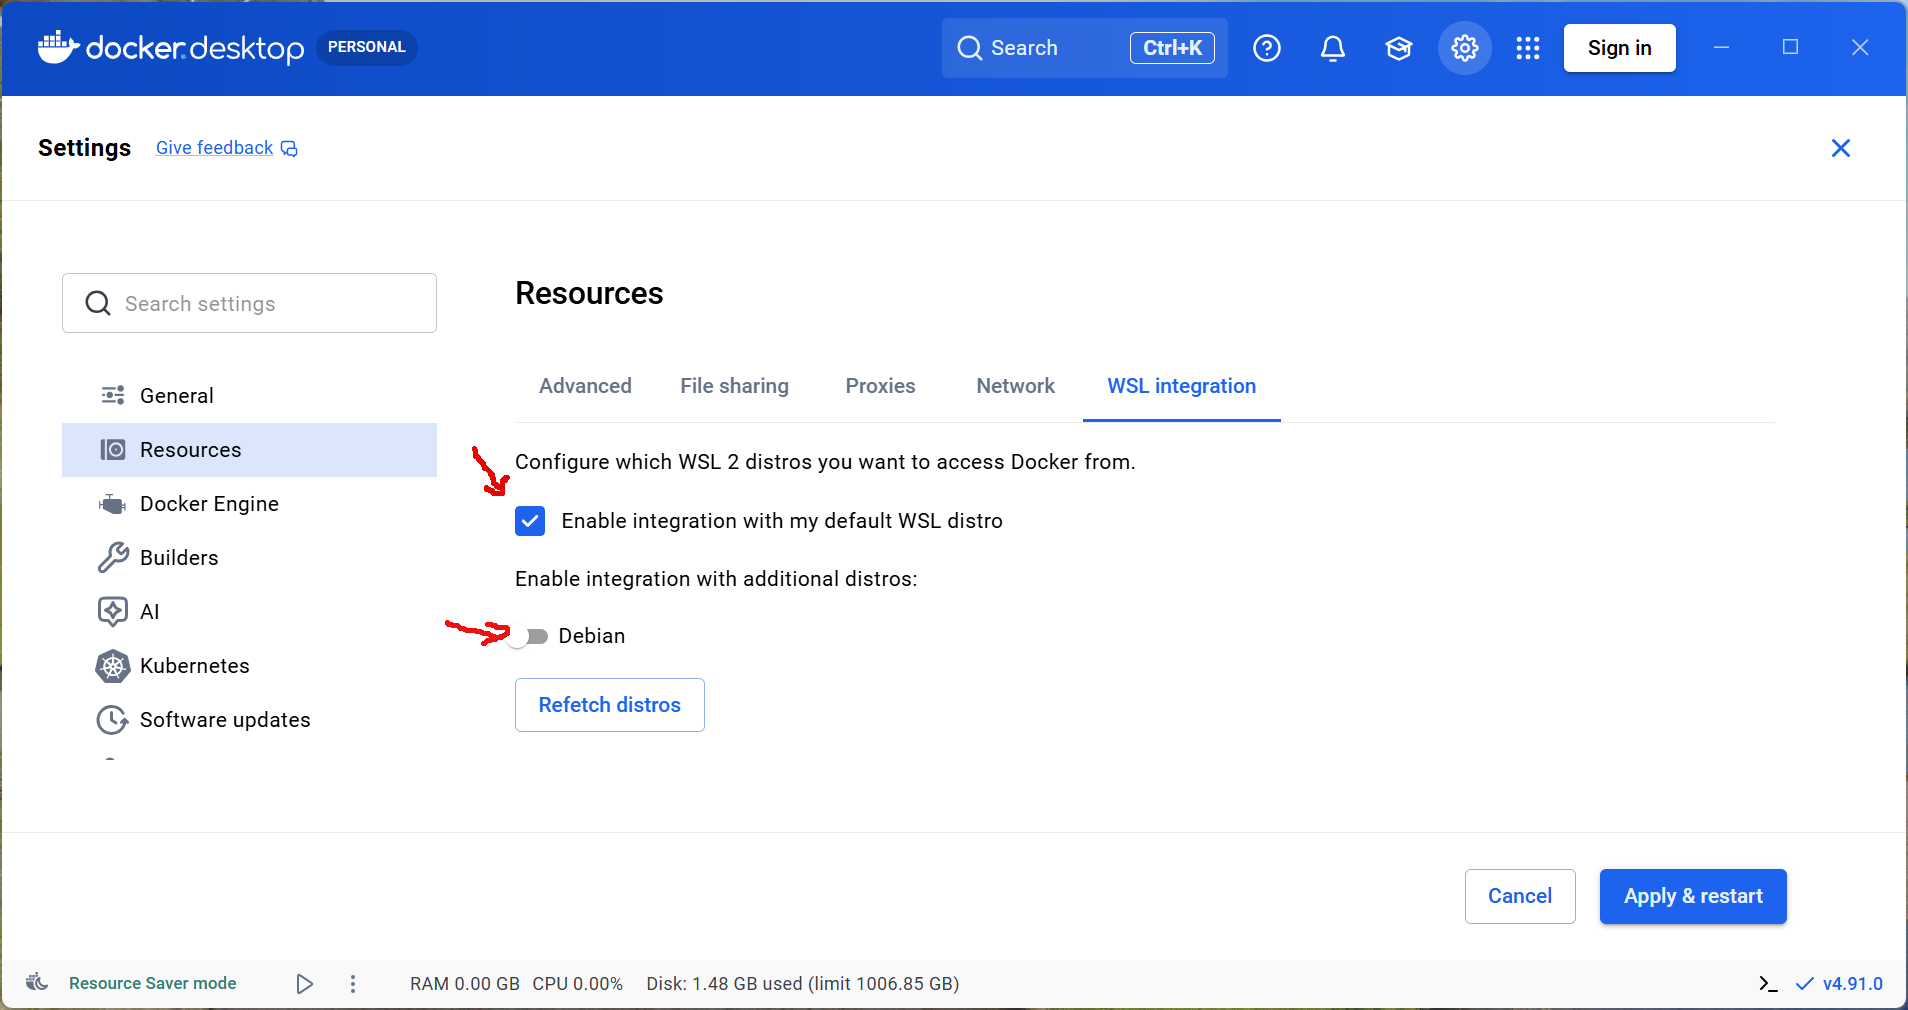
Task: Open Builders settings section
Action: click(249, 558)
